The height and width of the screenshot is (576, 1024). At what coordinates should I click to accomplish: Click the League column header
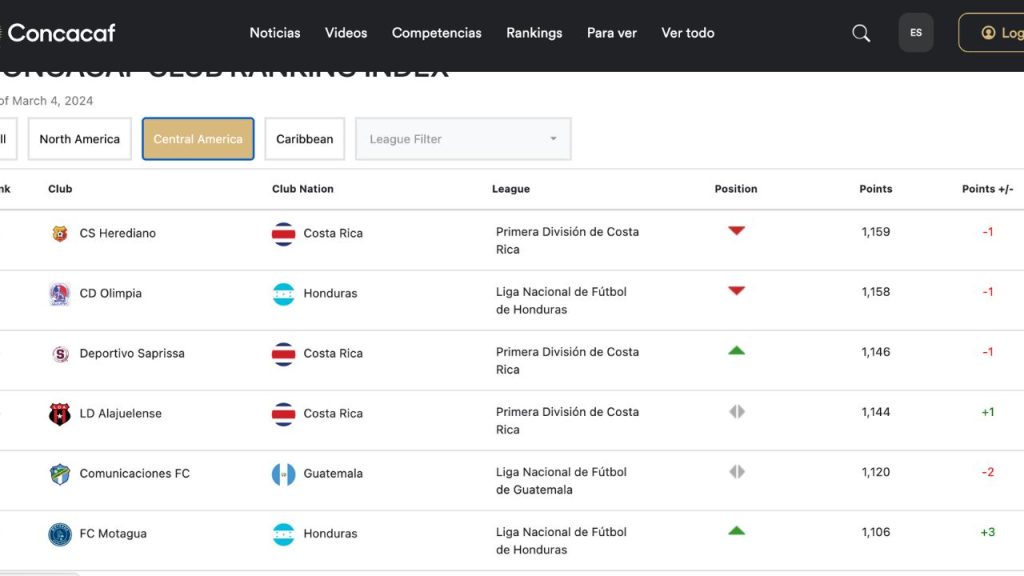click(511, 189)
